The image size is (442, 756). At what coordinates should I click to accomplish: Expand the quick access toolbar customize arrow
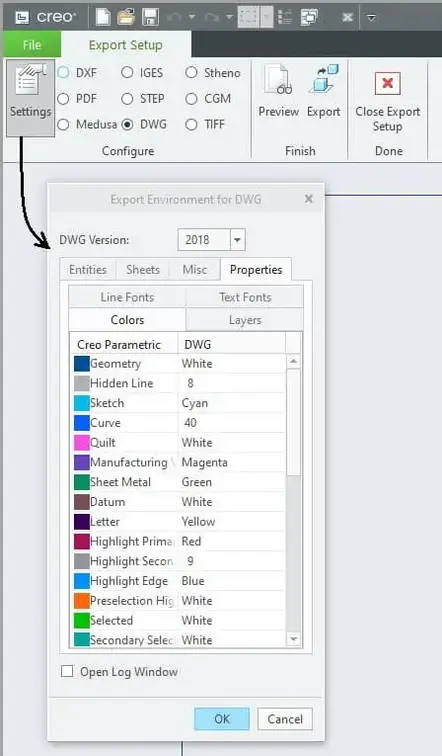[371, 17]
